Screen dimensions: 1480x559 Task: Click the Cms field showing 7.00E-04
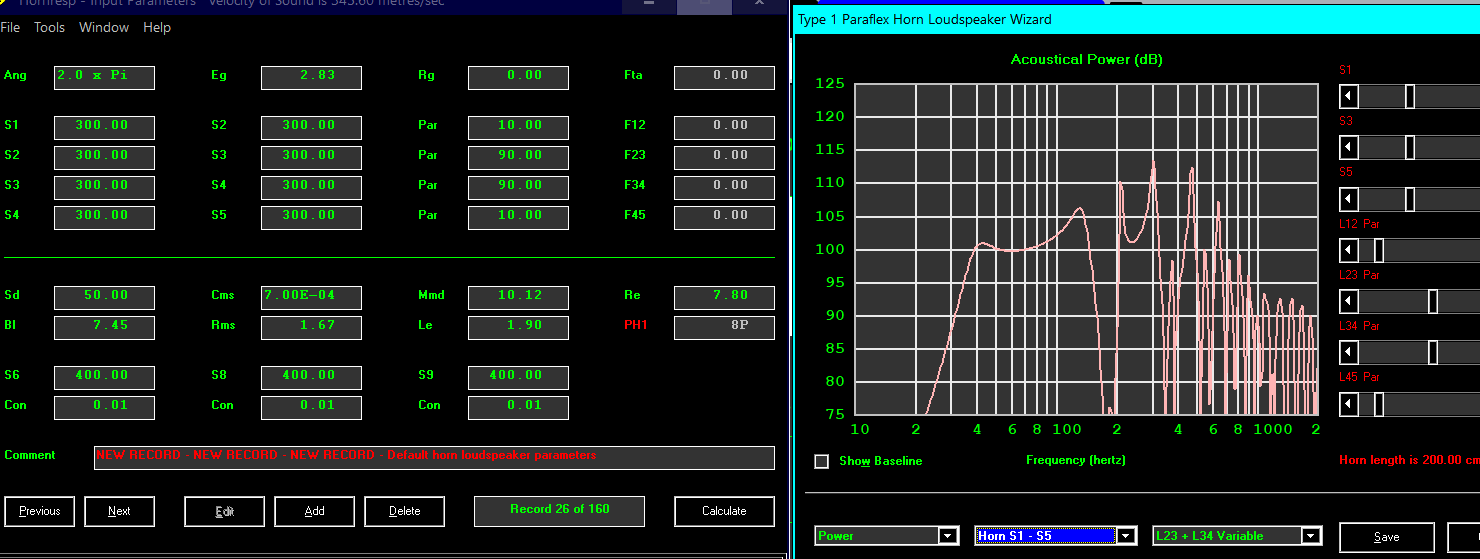click(311, 297)
